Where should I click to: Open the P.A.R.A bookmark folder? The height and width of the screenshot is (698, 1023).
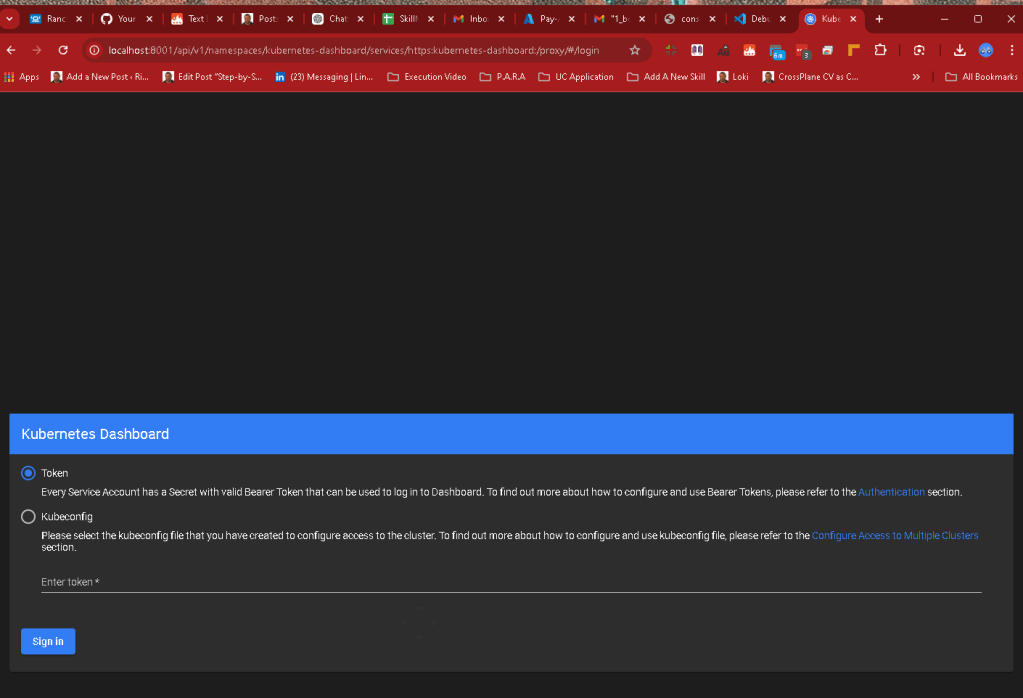(x=502, y=77)
